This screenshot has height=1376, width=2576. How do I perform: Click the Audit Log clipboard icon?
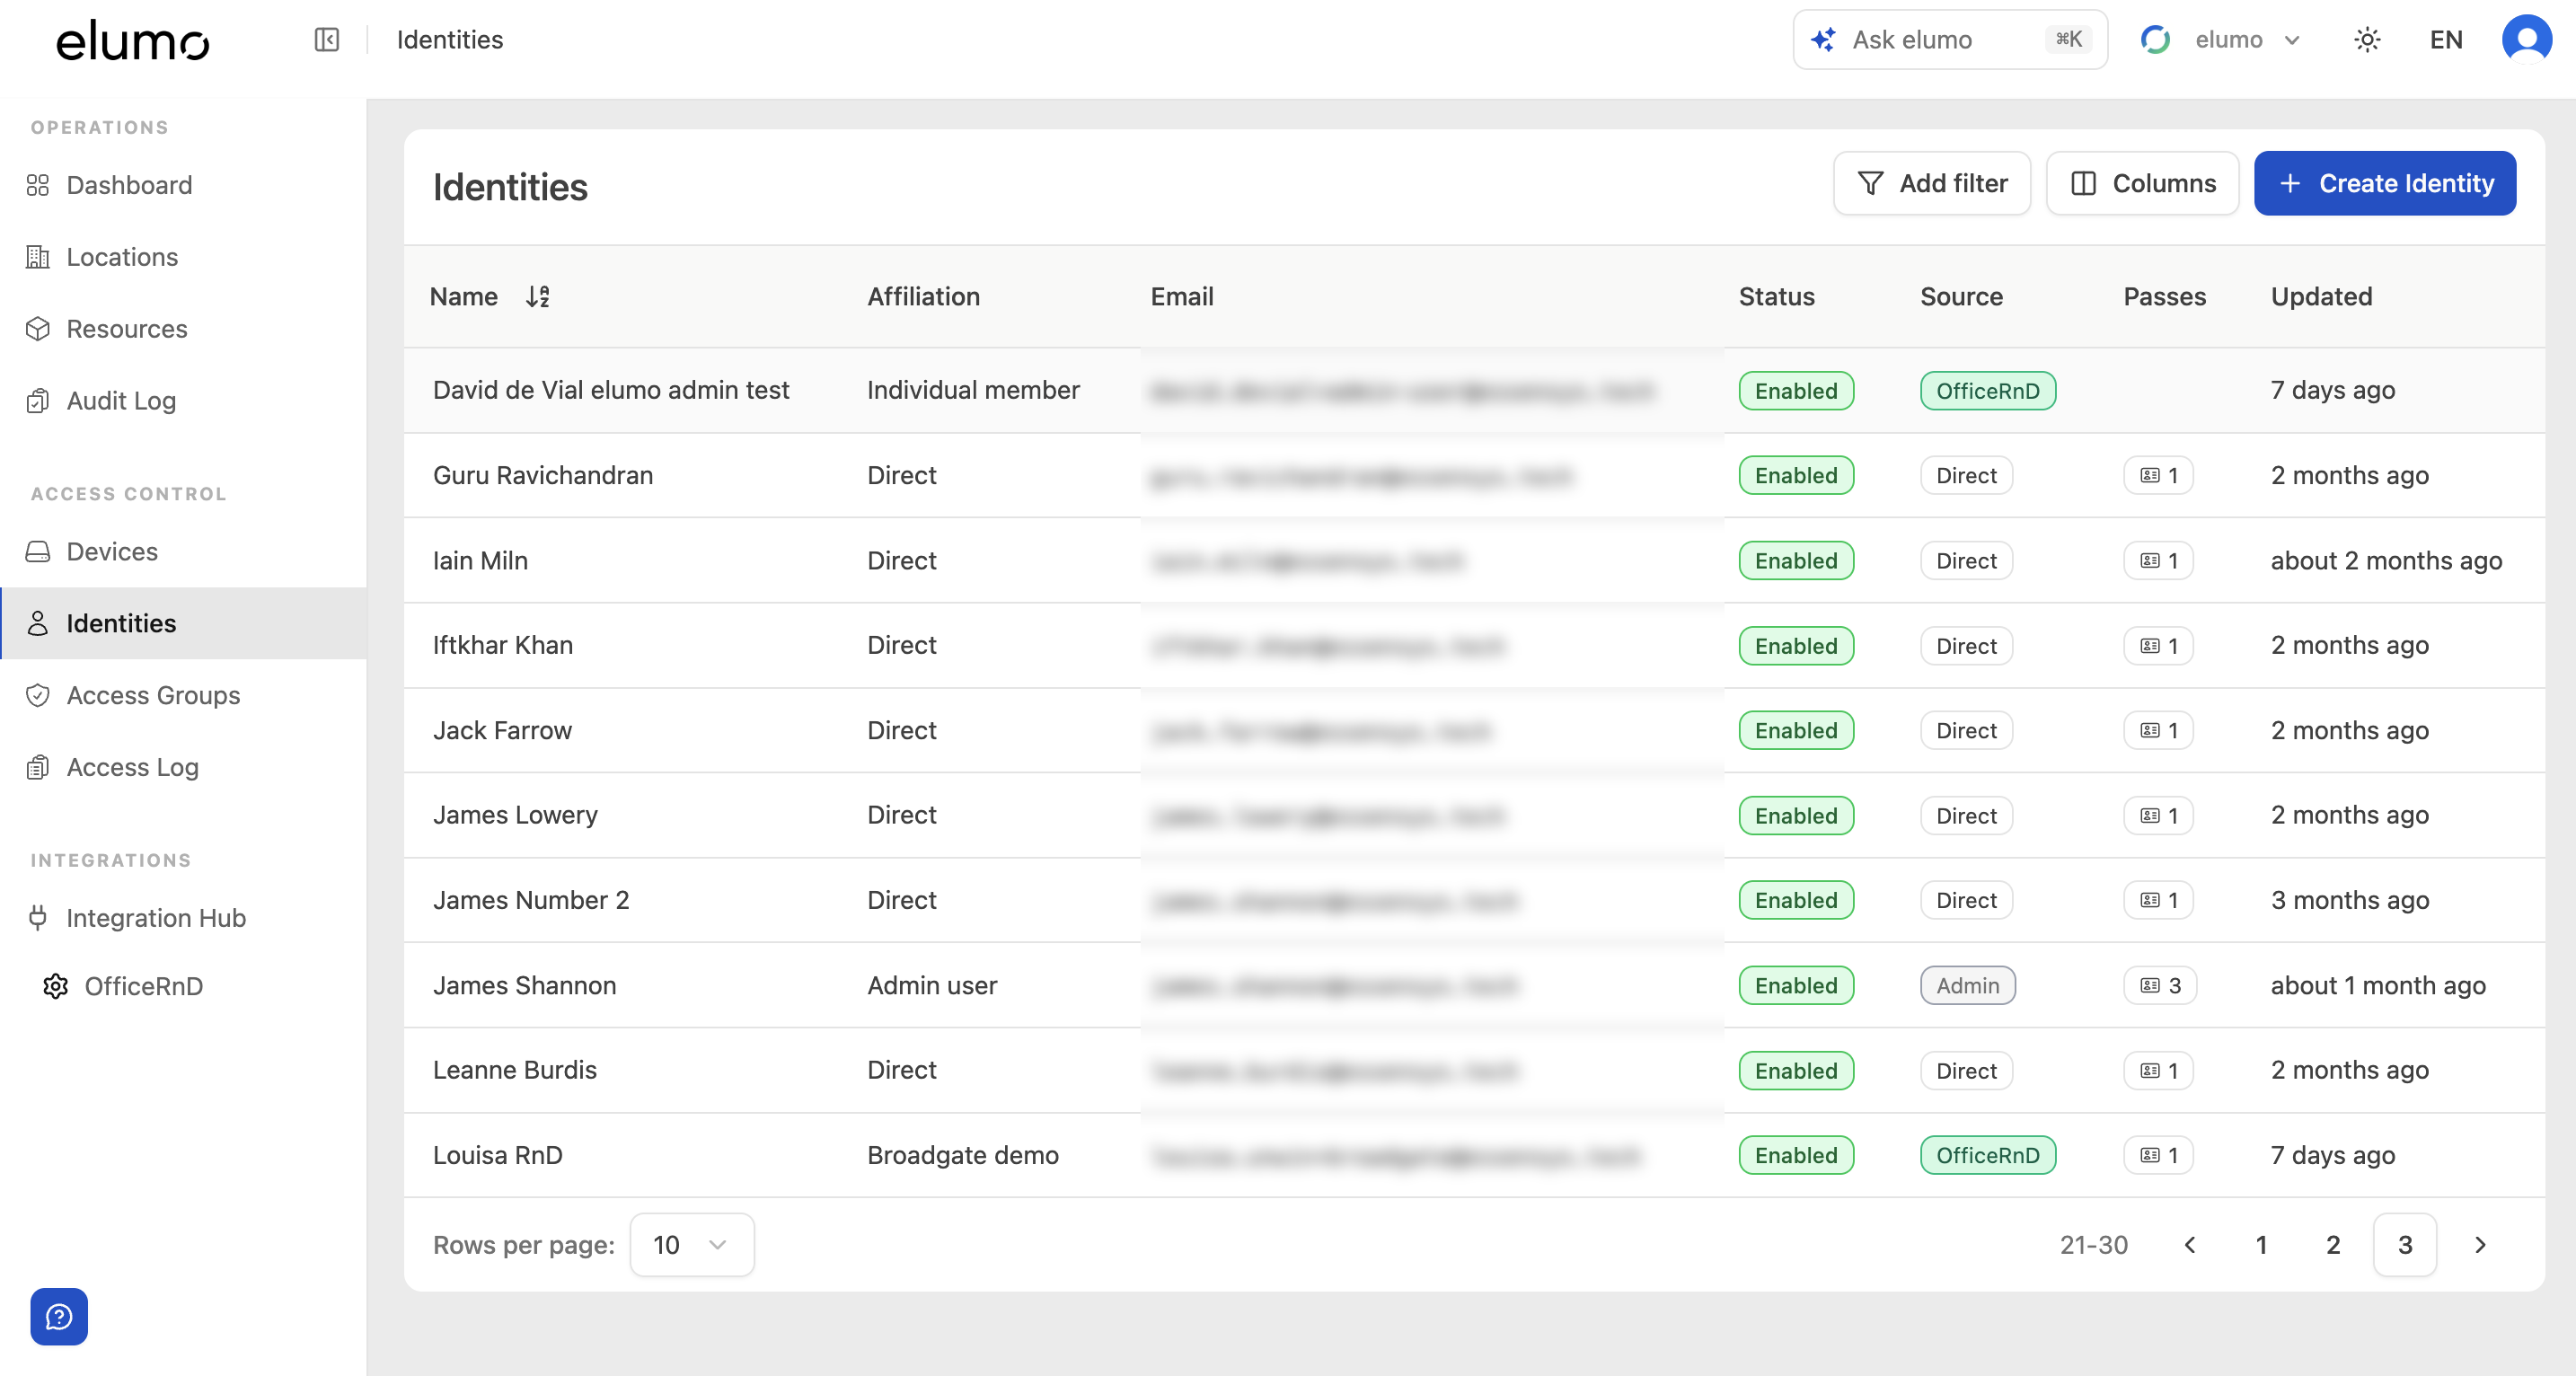[x=38, y=401]
